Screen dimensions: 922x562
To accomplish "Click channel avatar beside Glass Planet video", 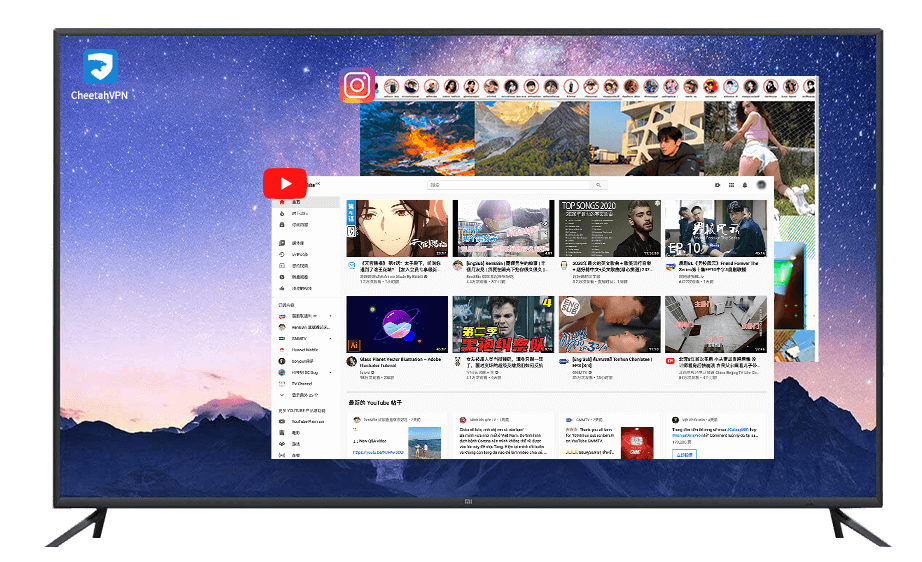I will pos(352,361).
